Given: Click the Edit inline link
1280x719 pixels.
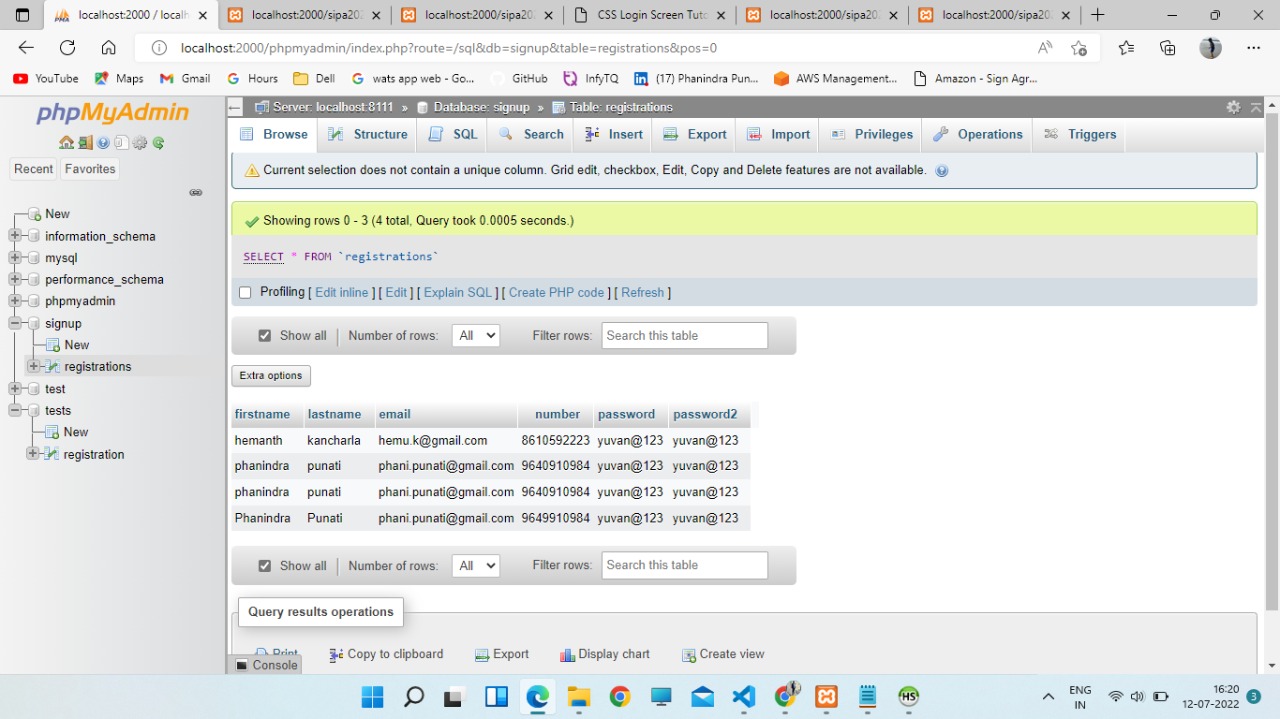Looking at the screenshot, I should click(x=342, y=293).
